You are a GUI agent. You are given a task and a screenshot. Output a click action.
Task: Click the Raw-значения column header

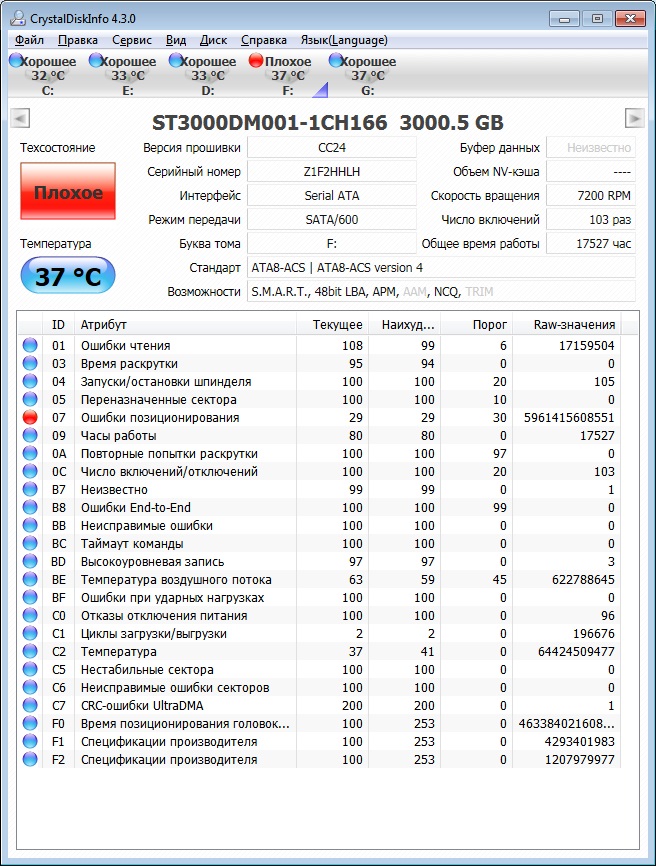pos(567,325)
